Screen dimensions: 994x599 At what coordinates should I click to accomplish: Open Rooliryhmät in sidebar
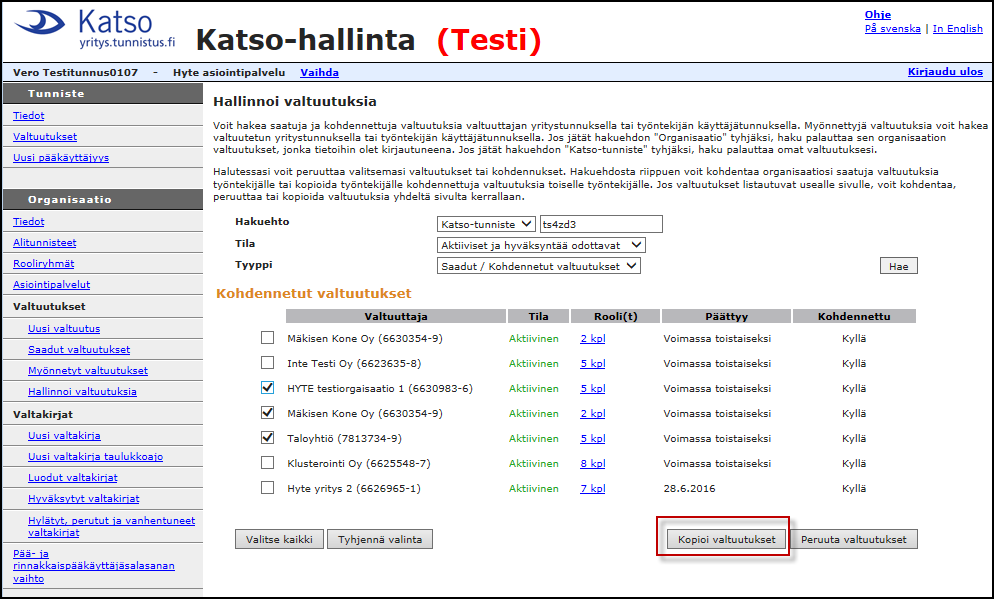(43, 263)
